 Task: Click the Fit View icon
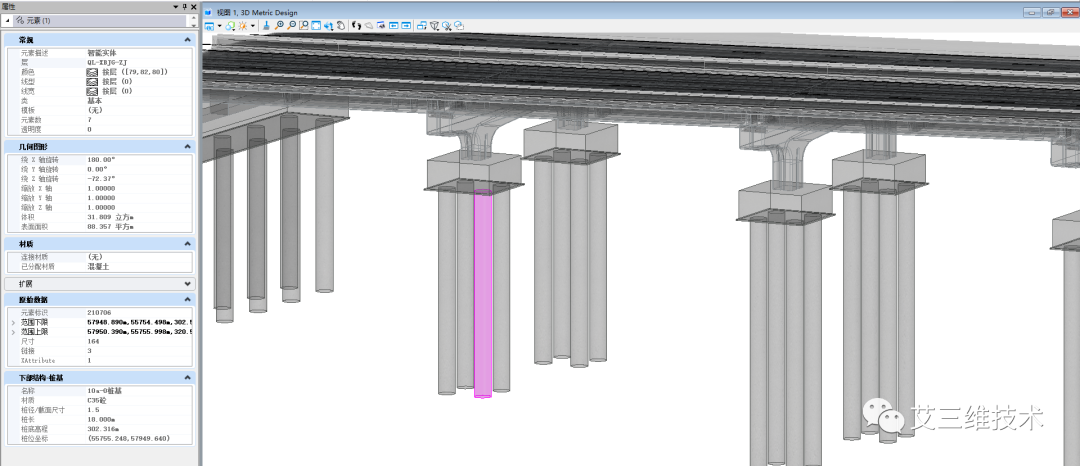click(316, 25)
